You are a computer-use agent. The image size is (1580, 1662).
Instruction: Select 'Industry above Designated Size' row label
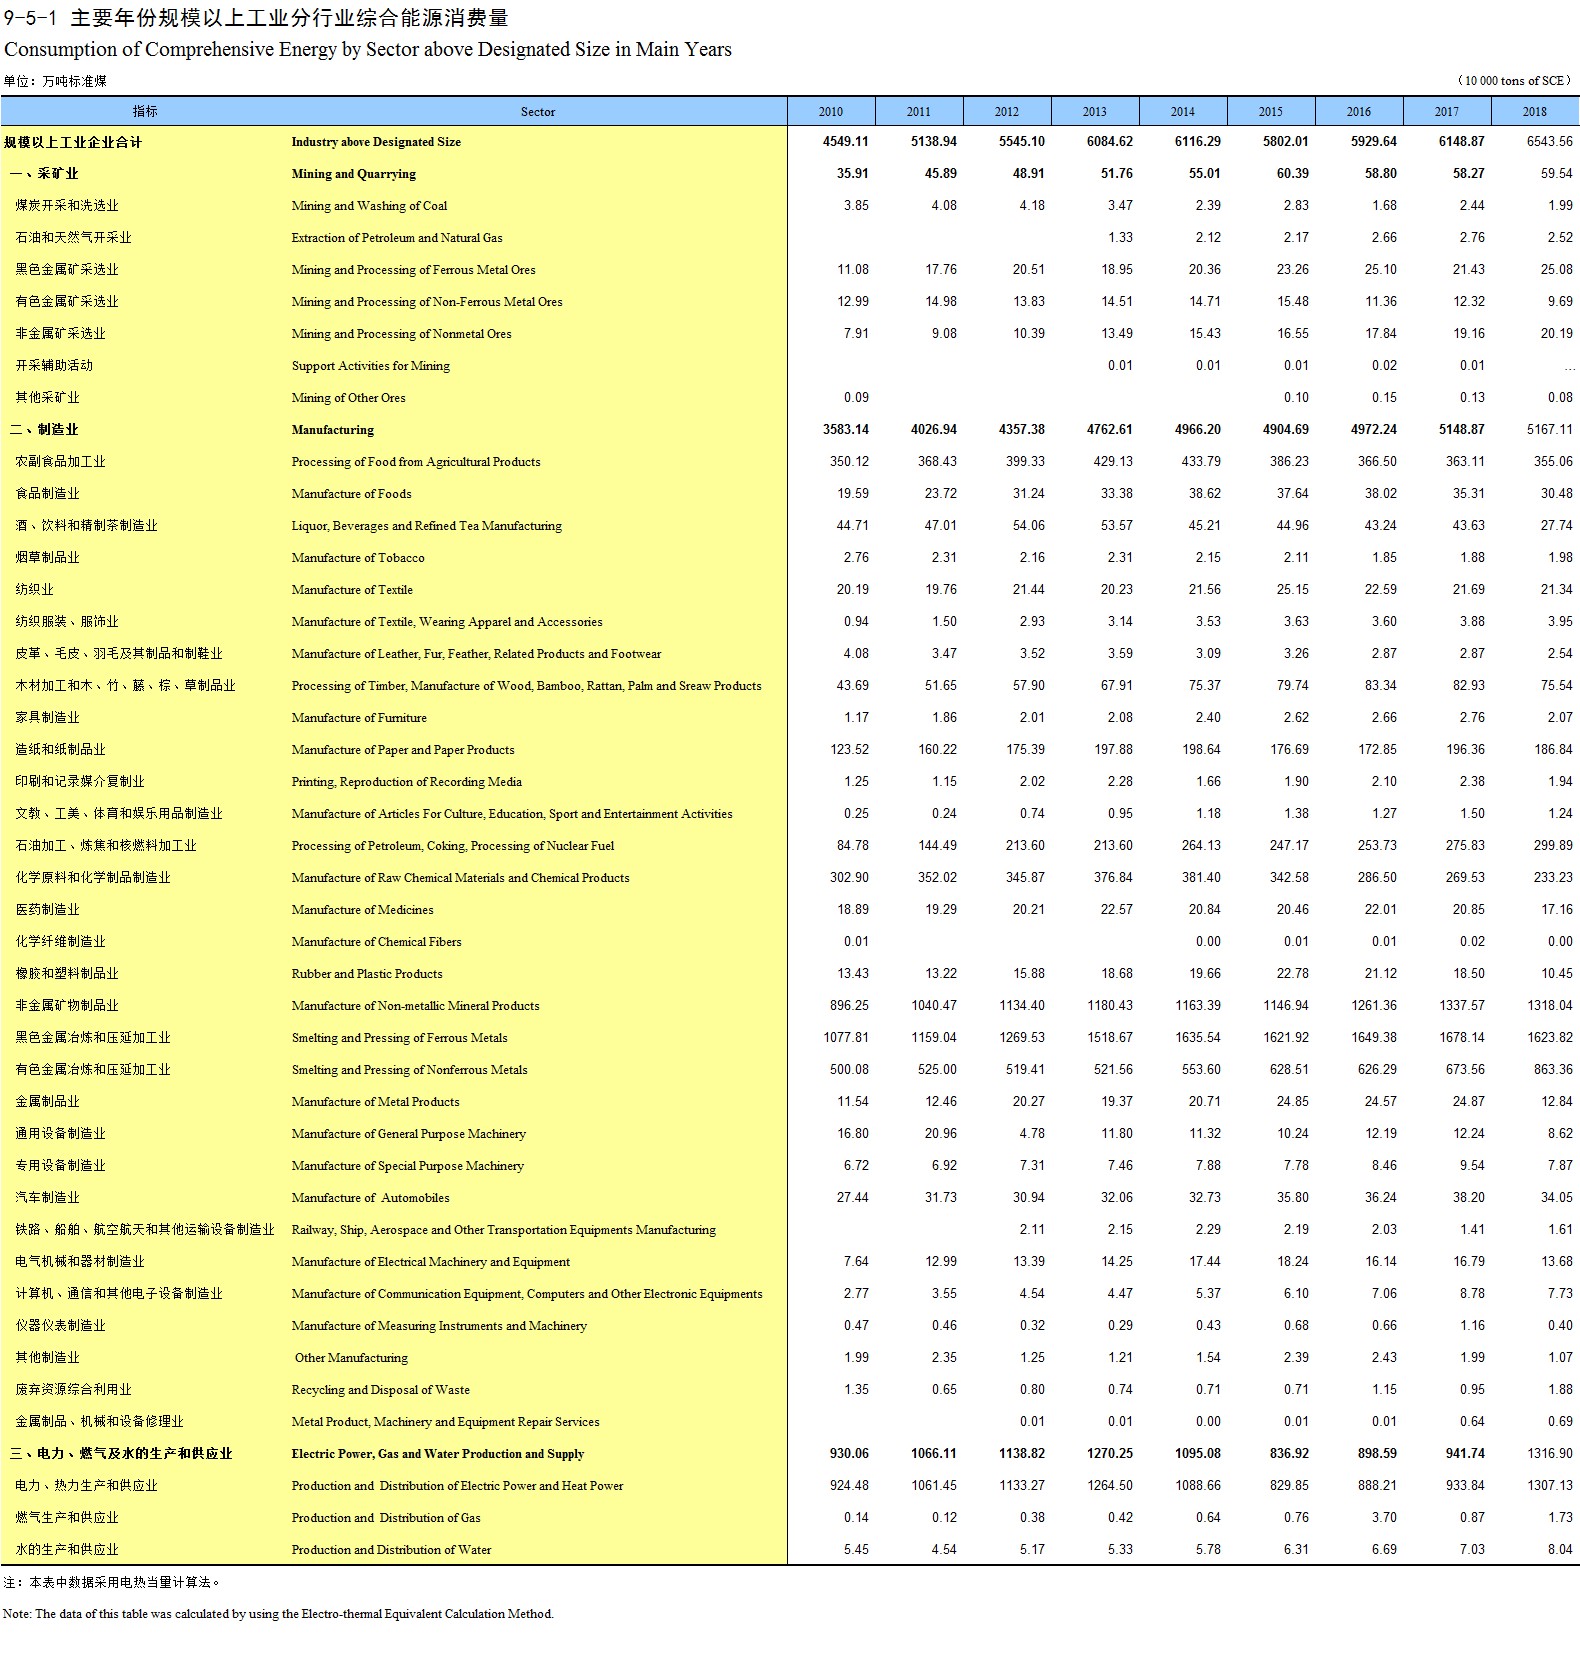point(376,142)
